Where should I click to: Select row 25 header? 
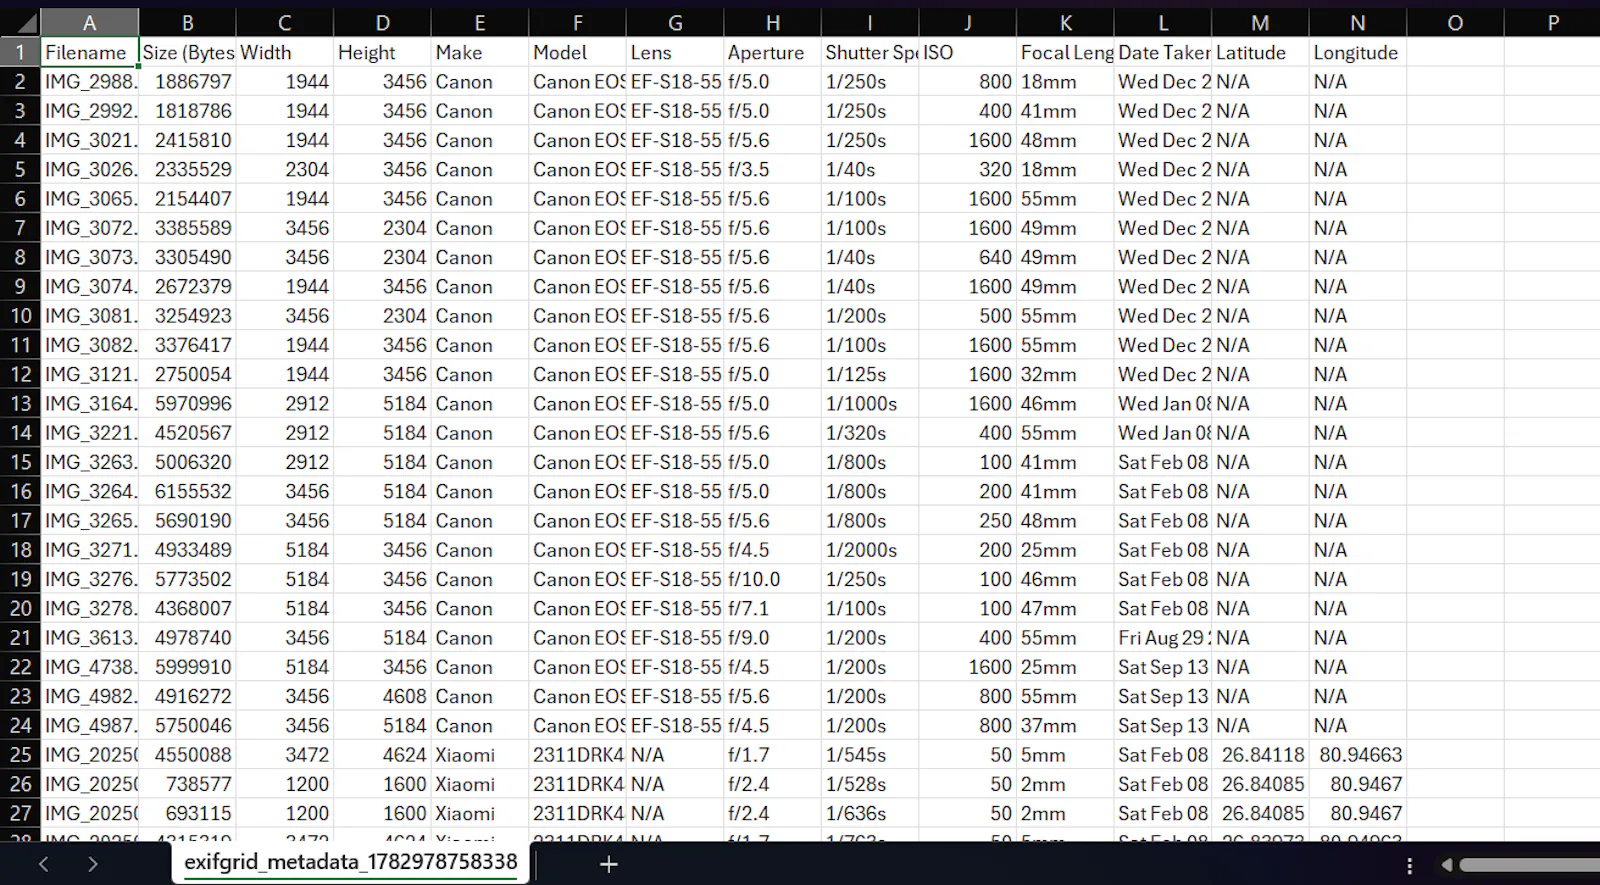[x=20, y=754]
